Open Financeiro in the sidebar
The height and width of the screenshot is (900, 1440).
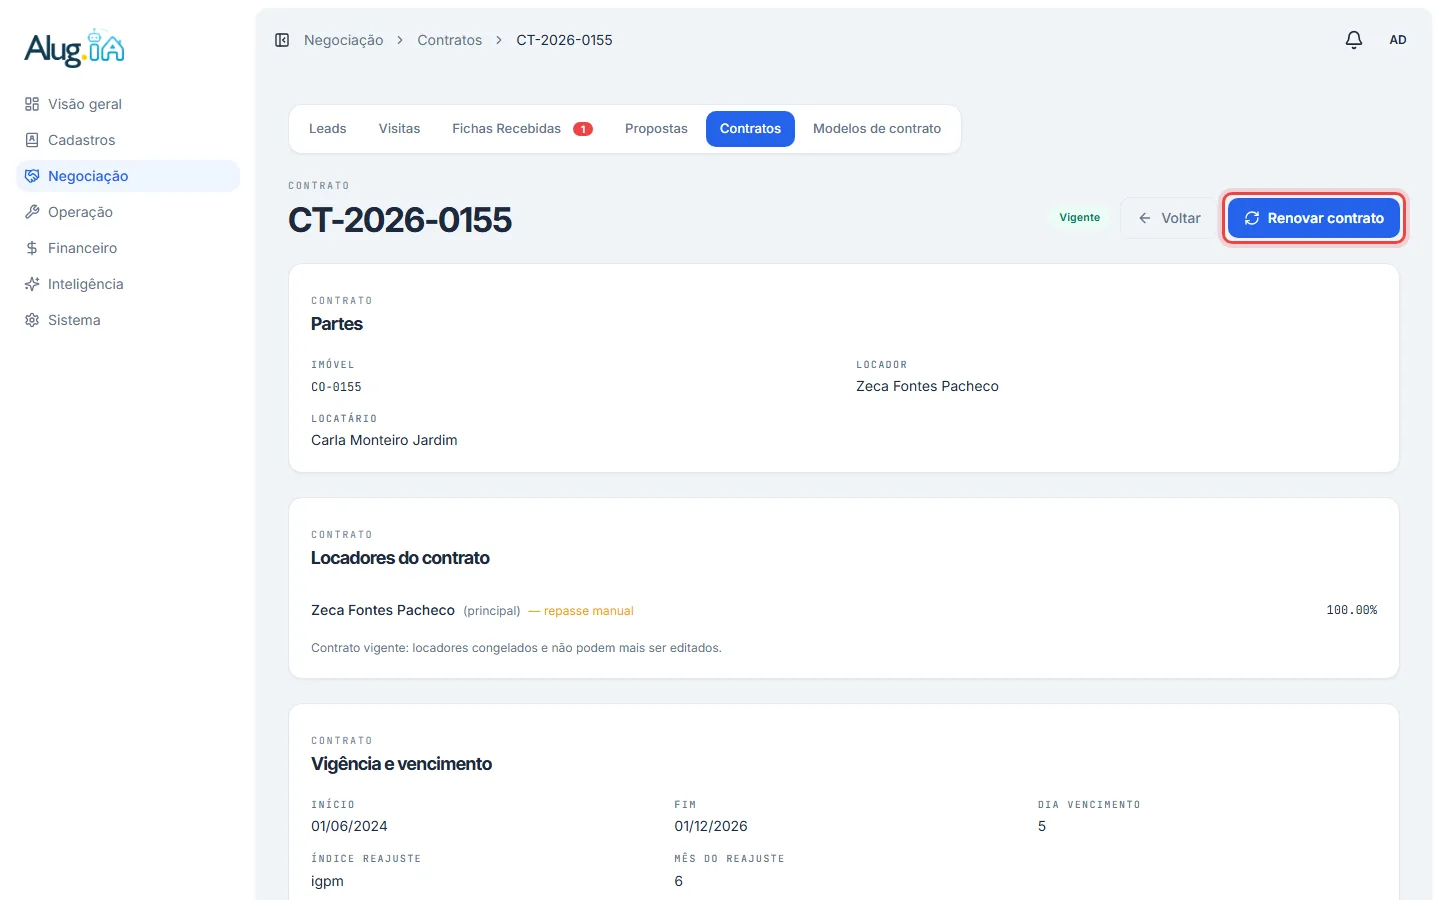pos(128,248)
